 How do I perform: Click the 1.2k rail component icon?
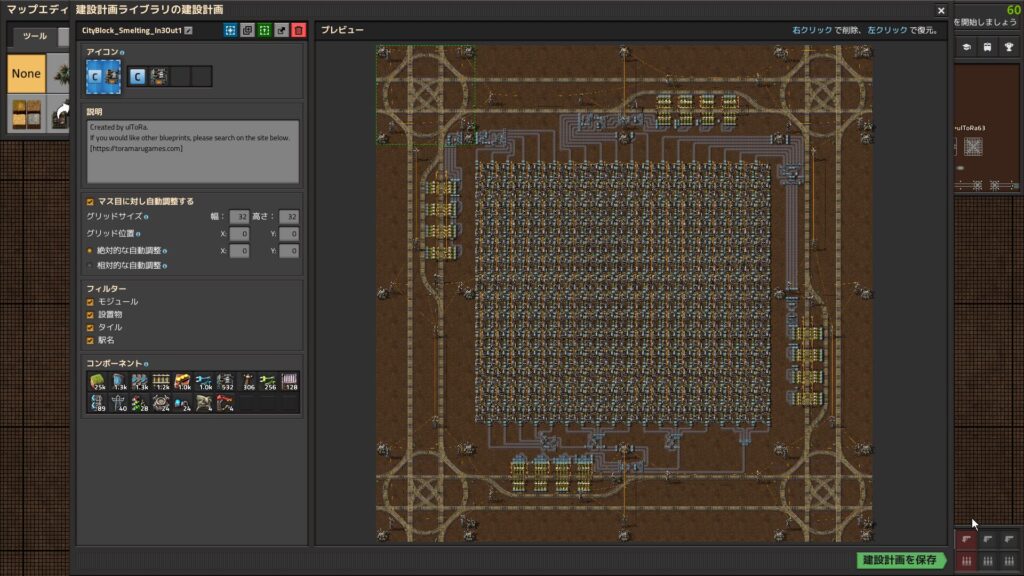(x=161, y=382)
